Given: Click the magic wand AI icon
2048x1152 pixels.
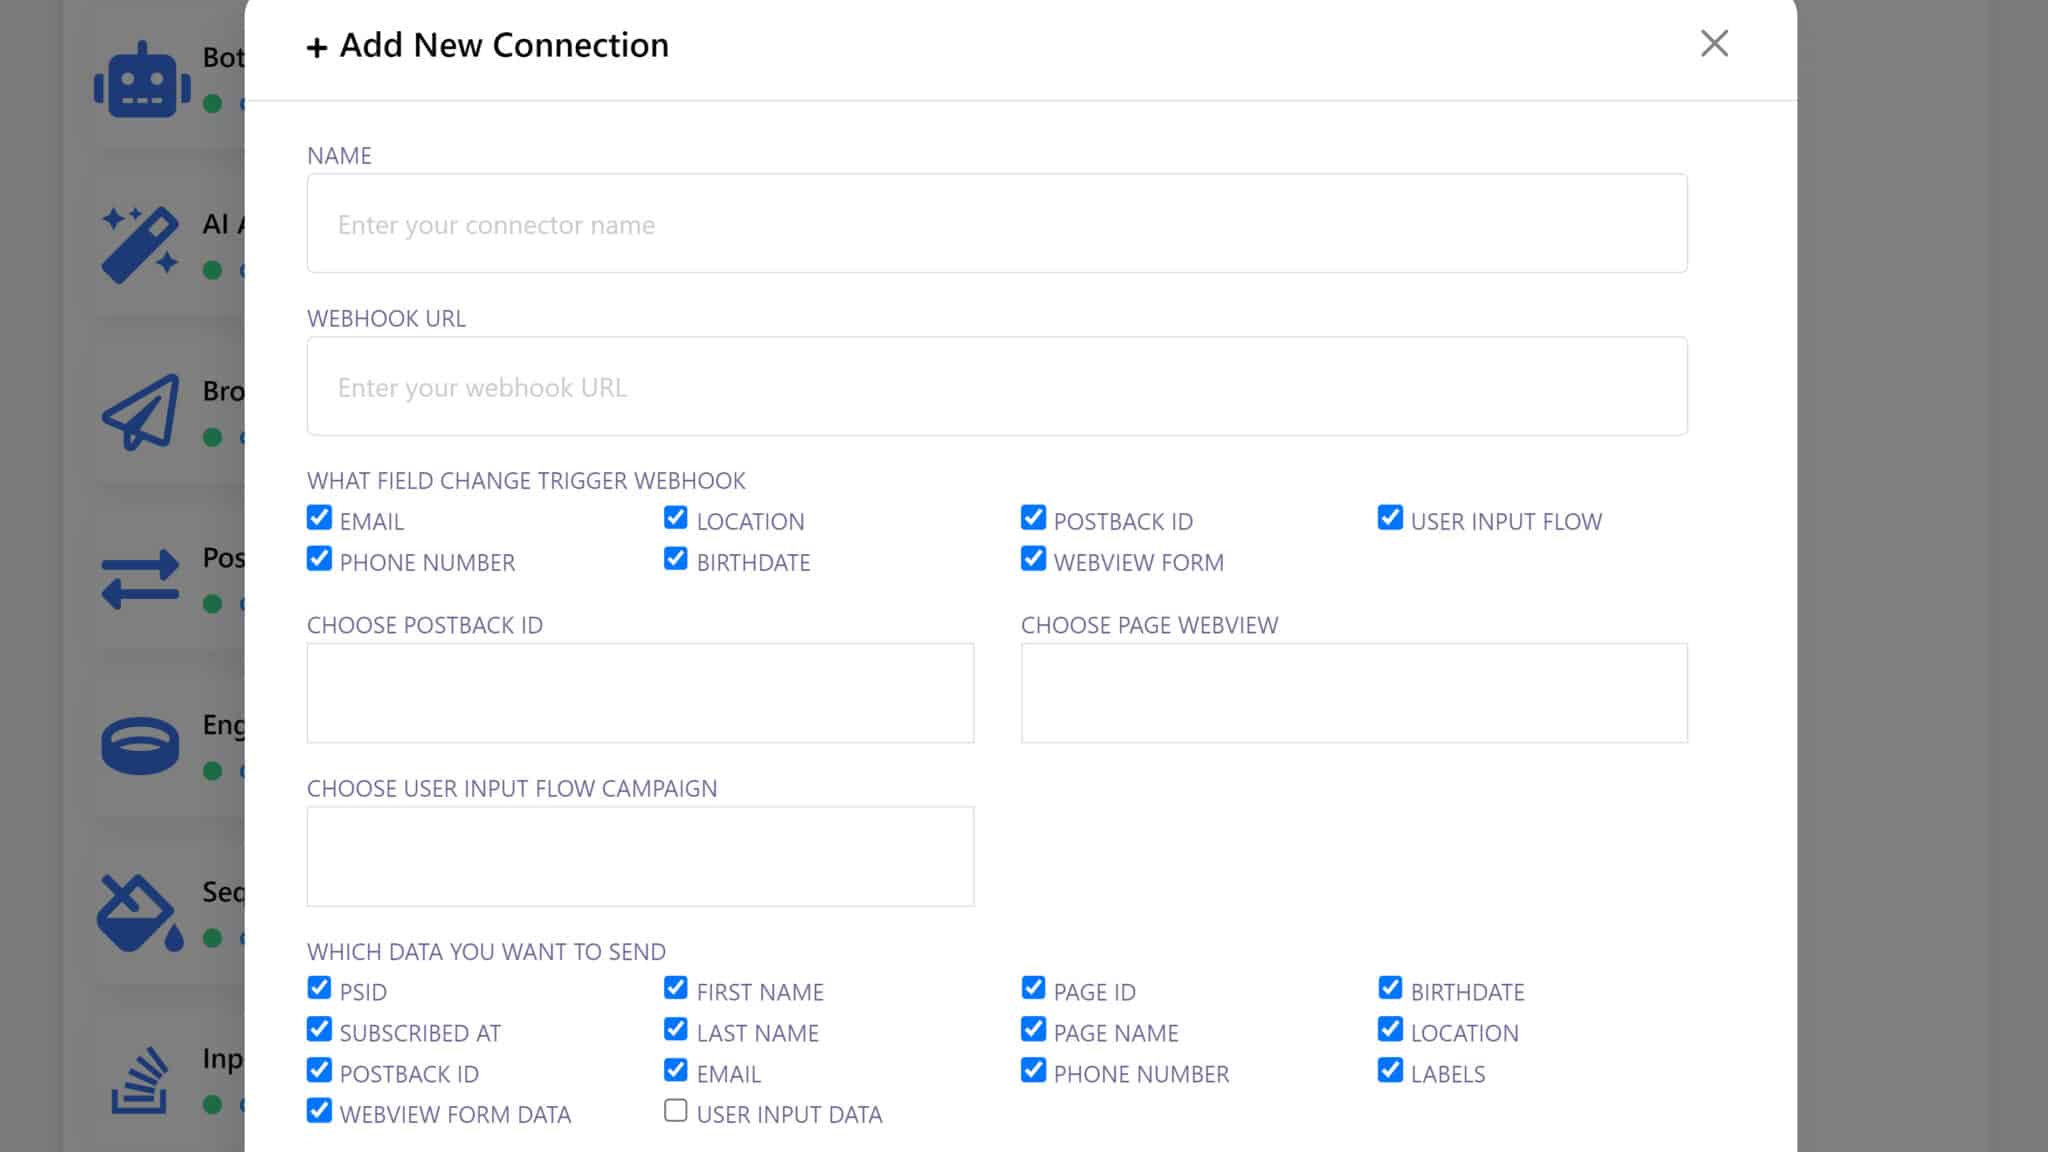Looking at the screenshot, I should 140,245.
